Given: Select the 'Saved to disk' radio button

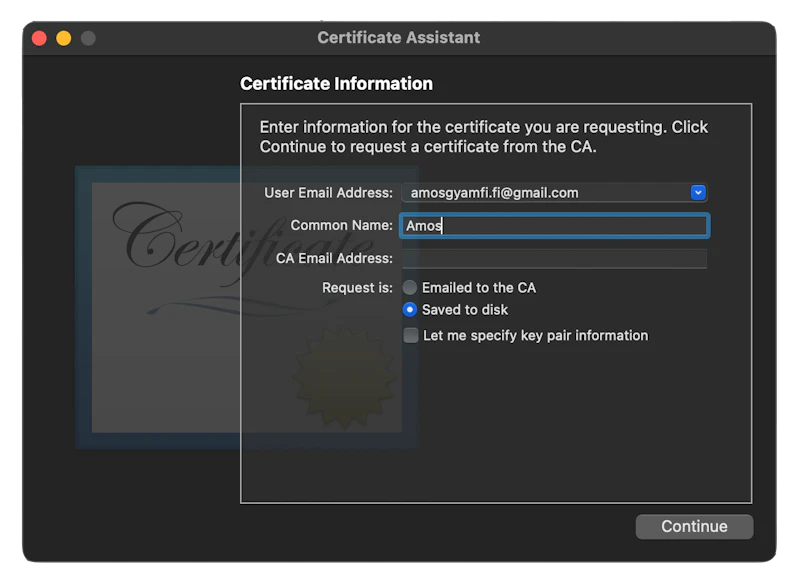Looking at the screenshot, I should point(410,310).
